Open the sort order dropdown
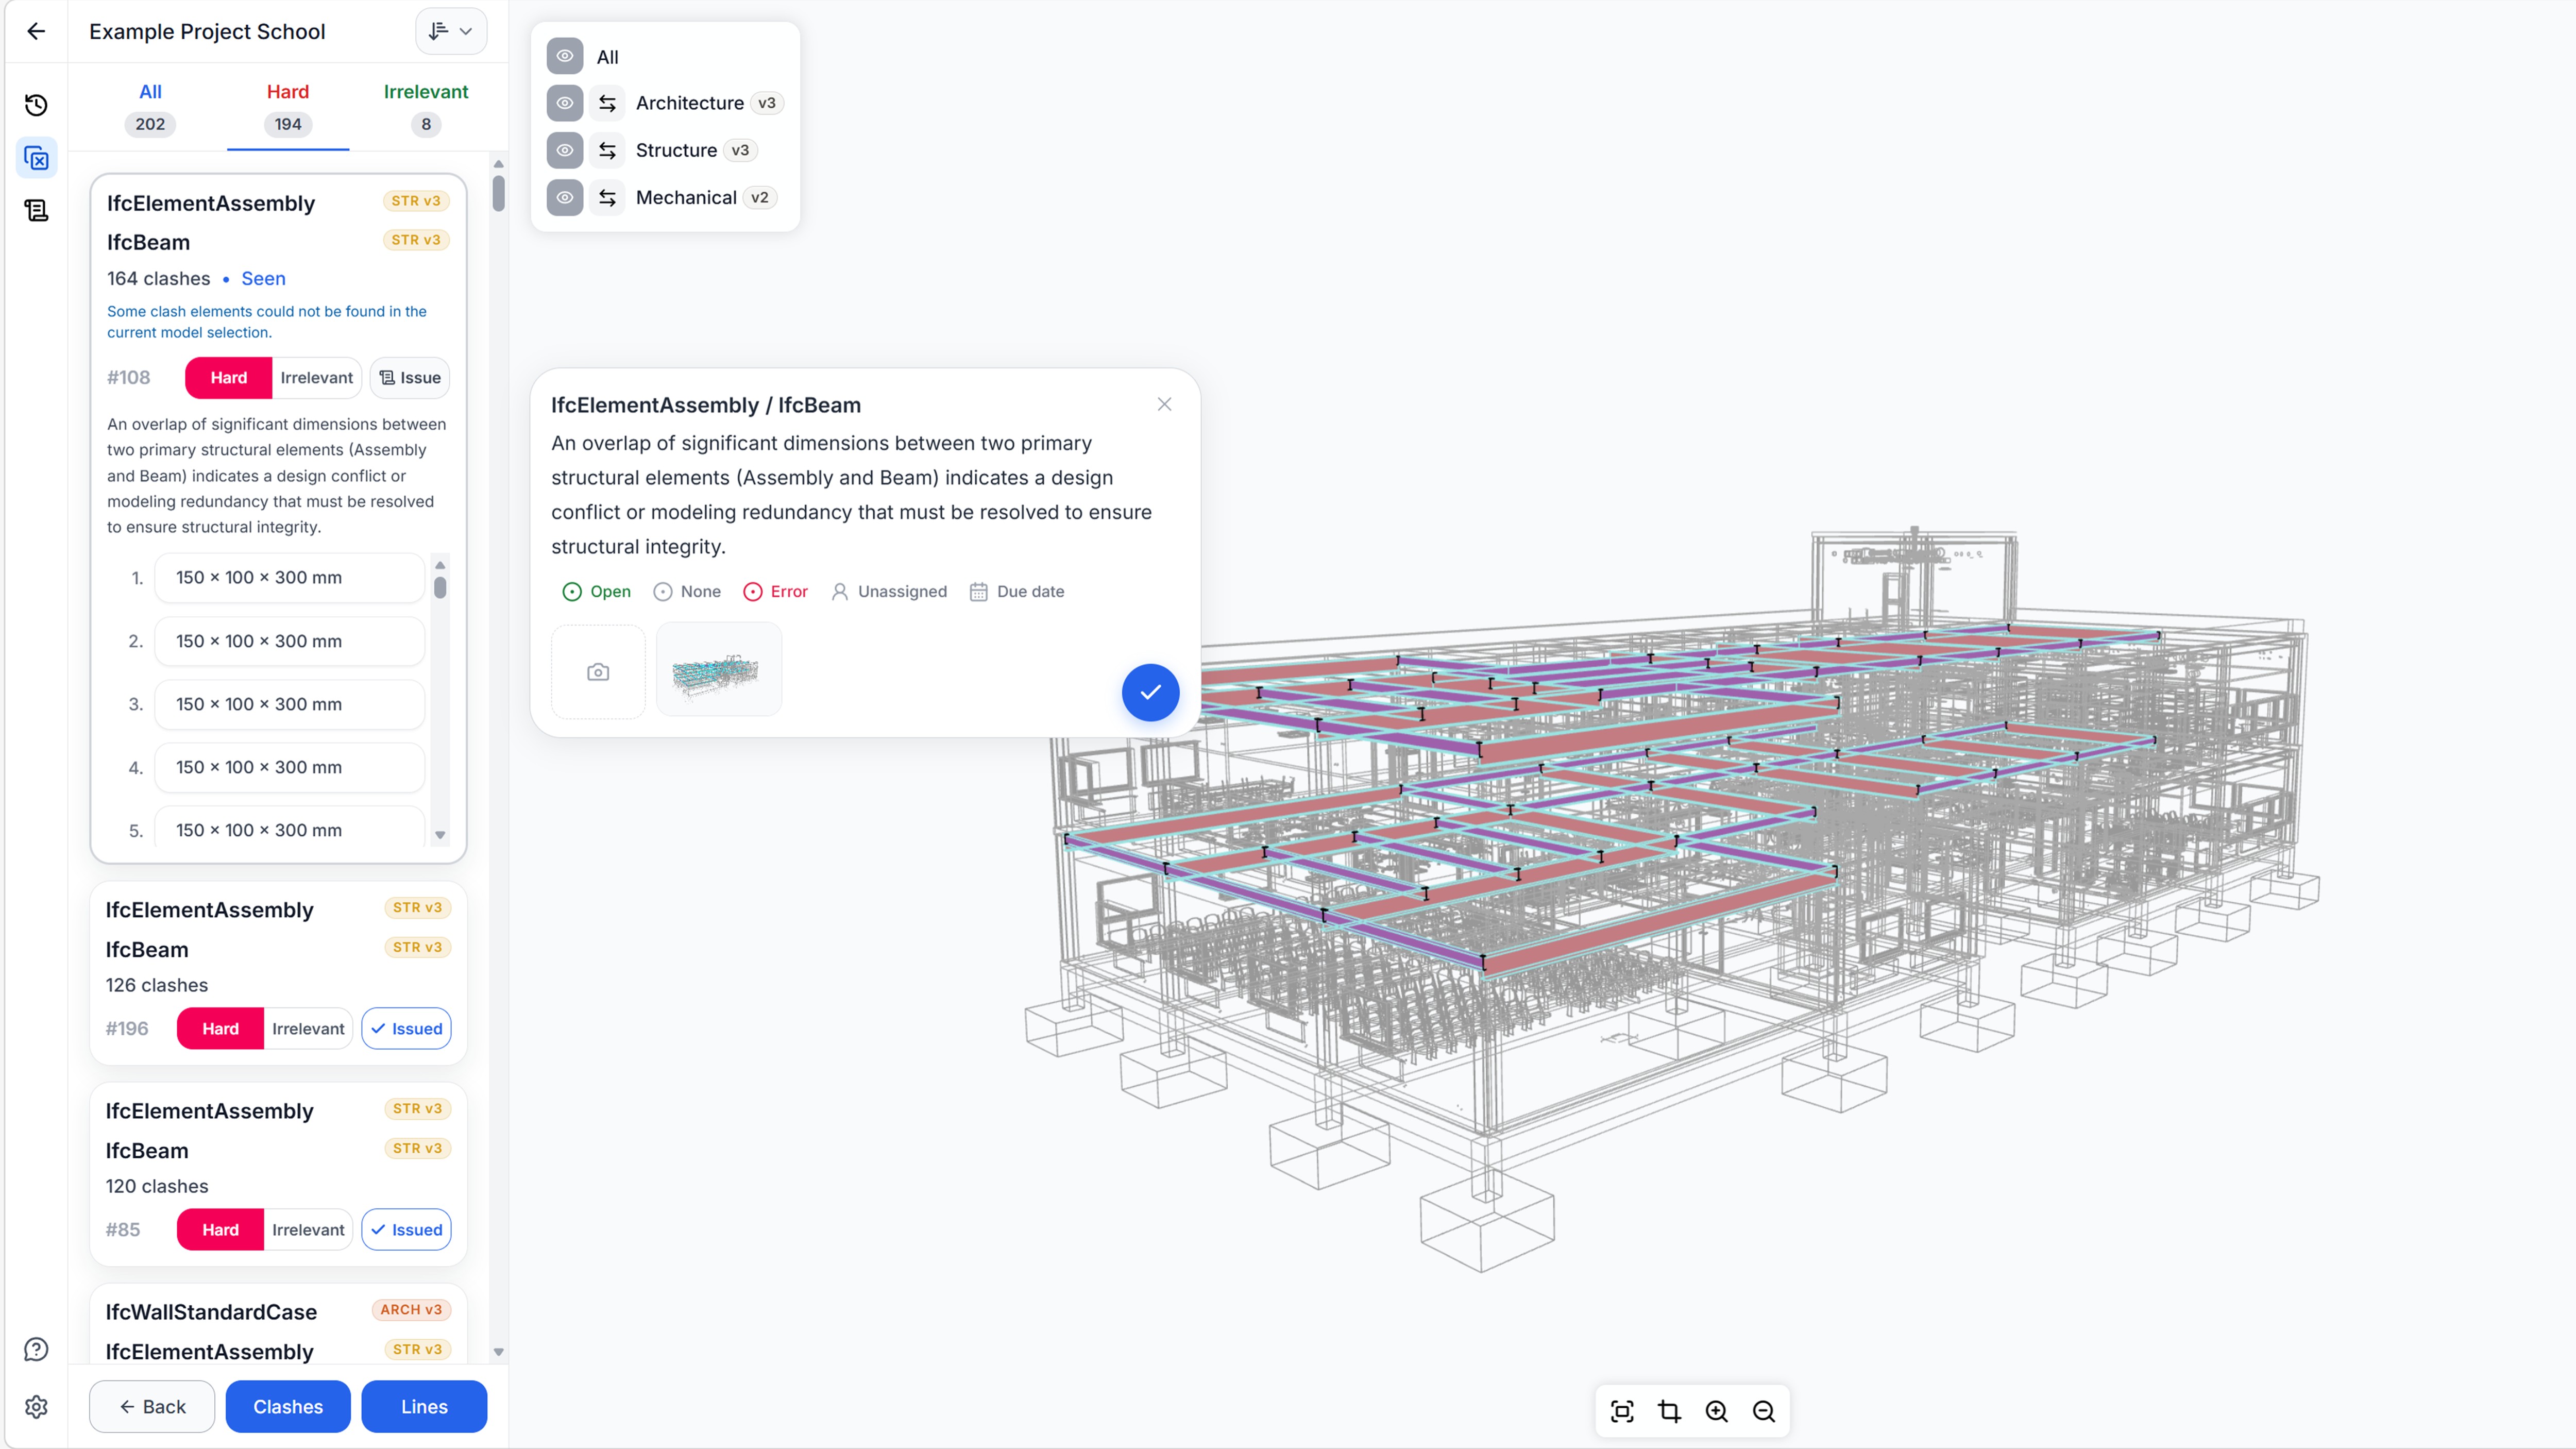This screenshot has height=1449, width=2576. tap(451, 31)
